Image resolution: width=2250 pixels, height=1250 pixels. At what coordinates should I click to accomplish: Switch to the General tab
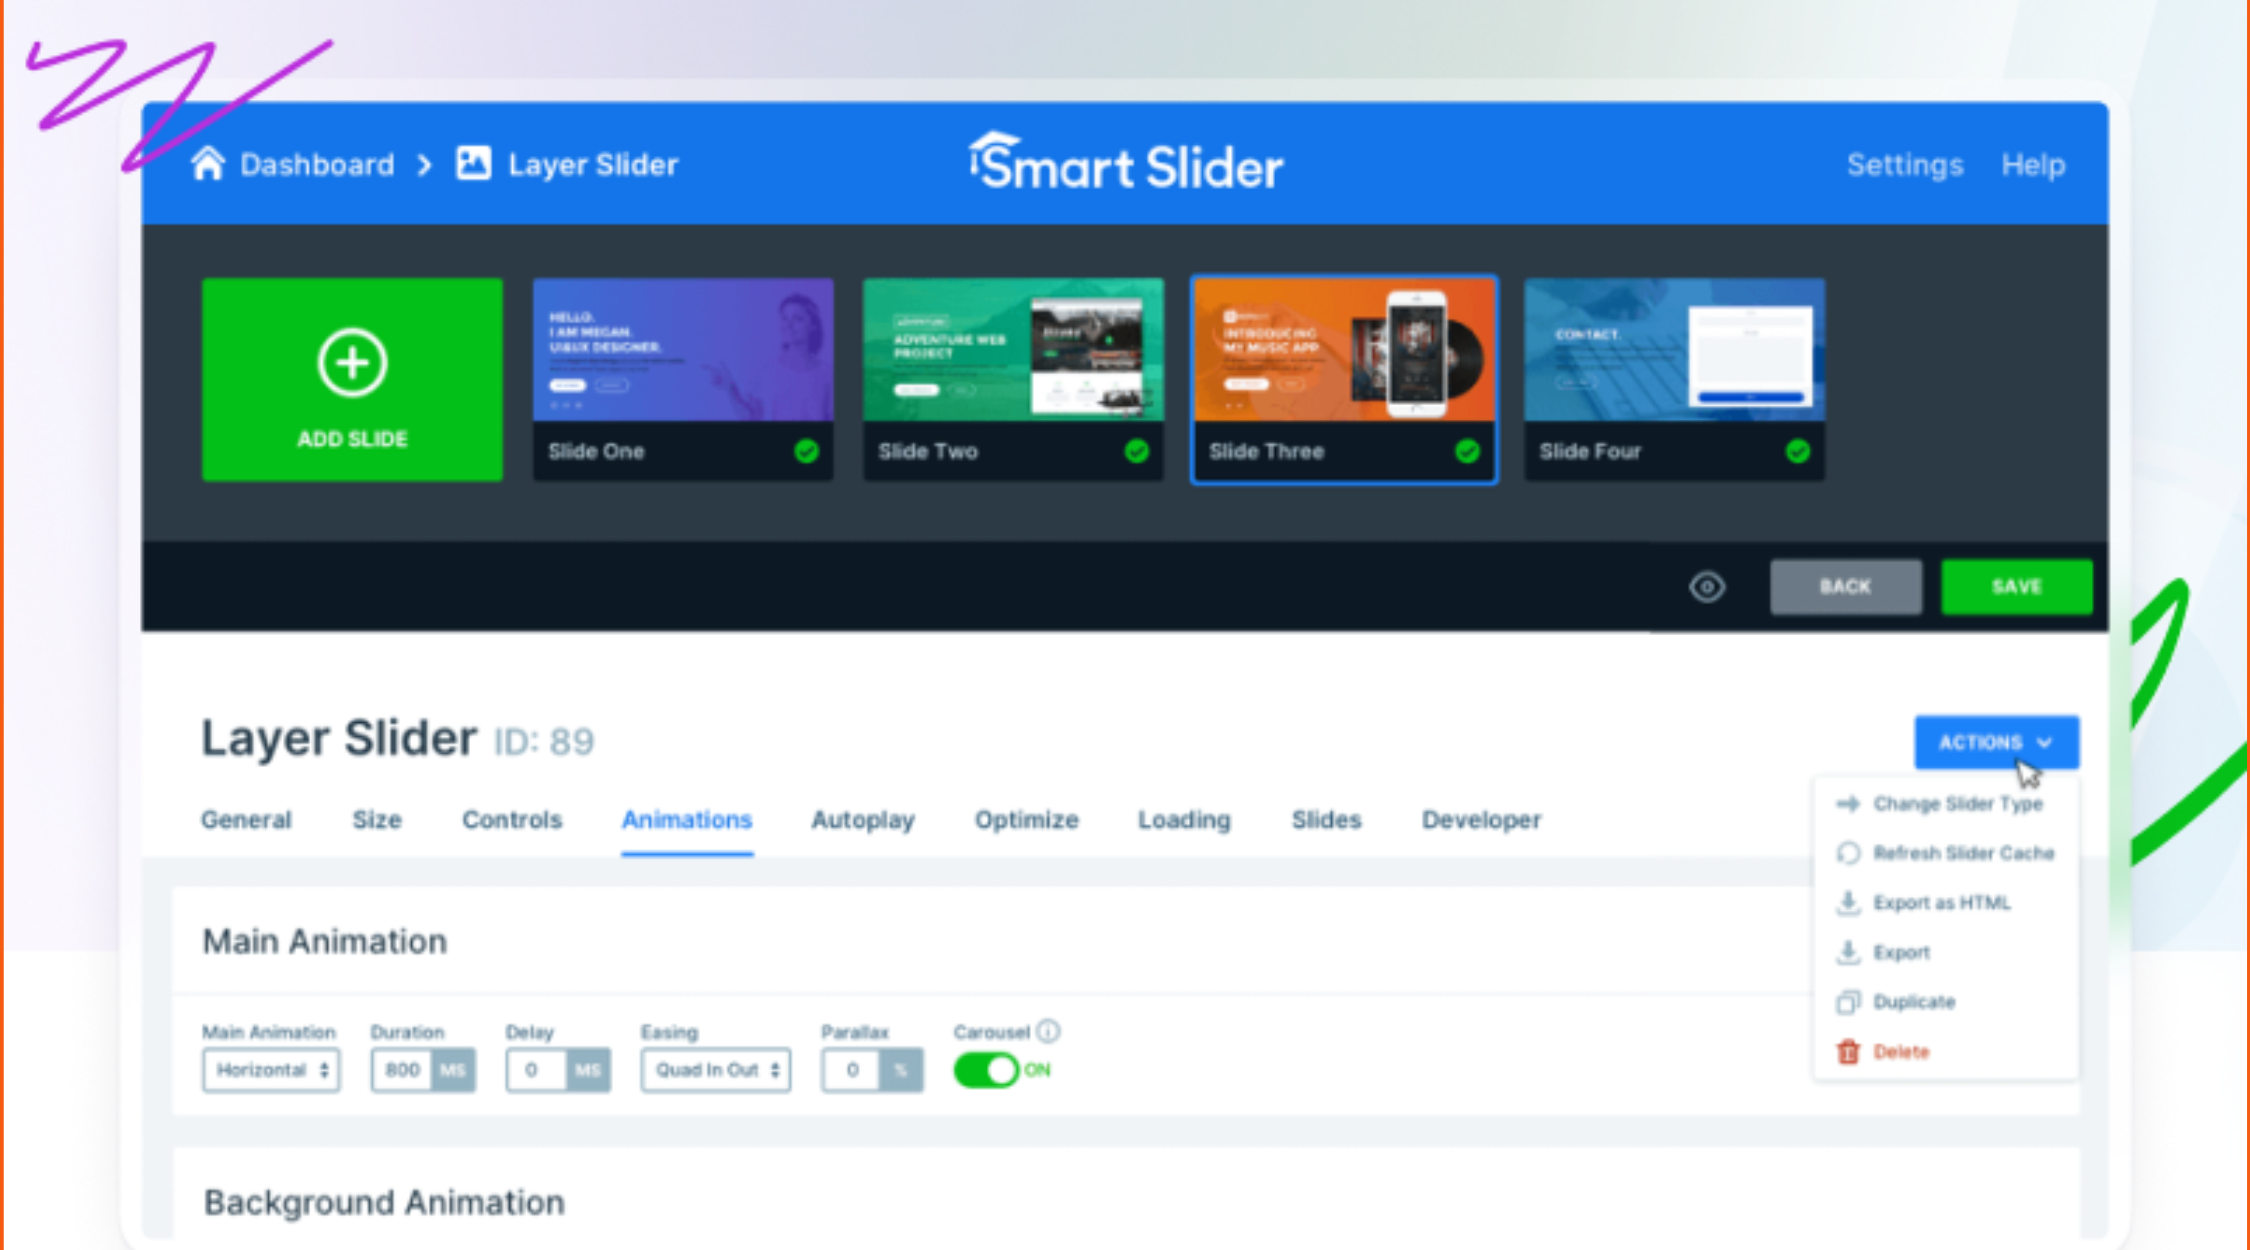click(246, 820)
